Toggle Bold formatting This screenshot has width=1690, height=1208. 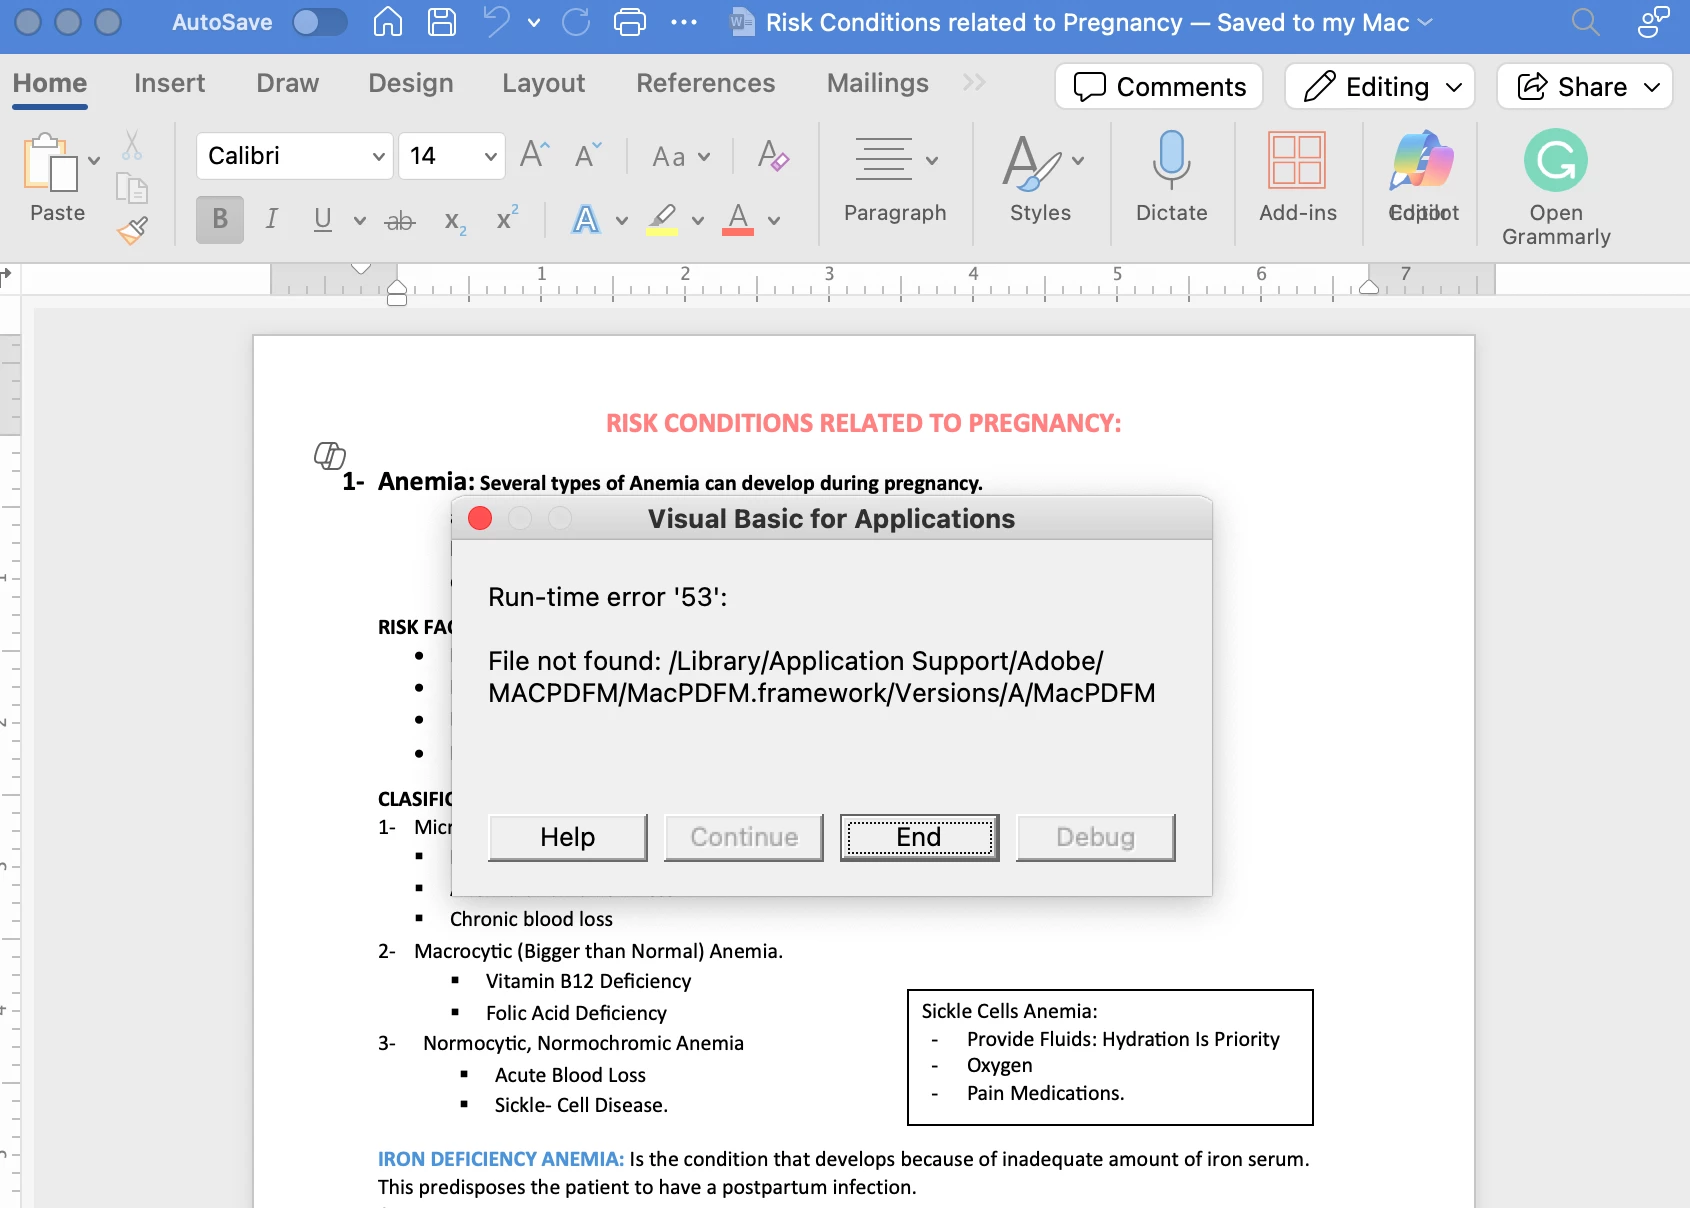click(x=220, y=219)
